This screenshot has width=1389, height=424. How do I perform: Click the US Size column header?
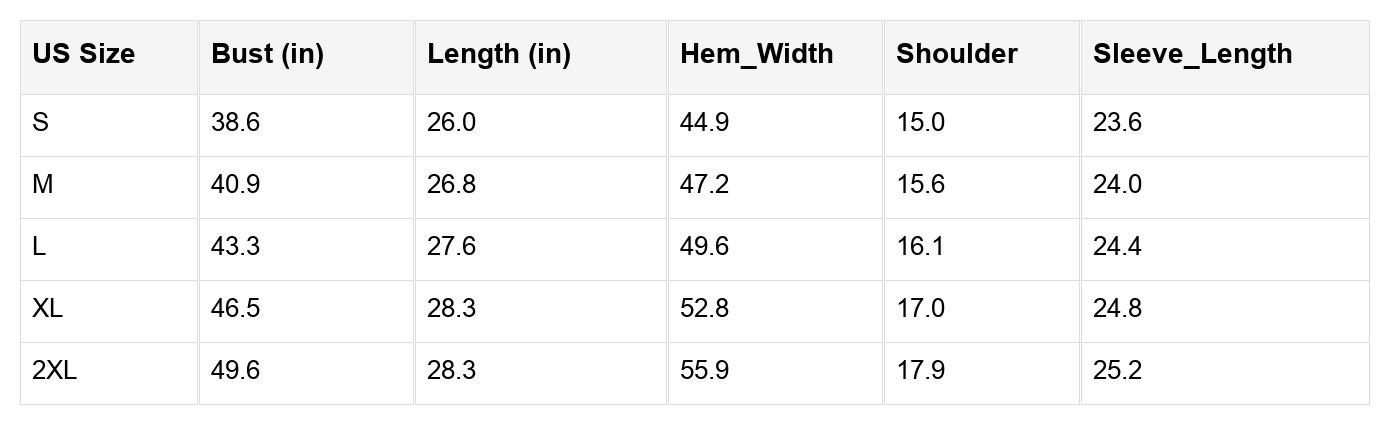coord(83,54)
